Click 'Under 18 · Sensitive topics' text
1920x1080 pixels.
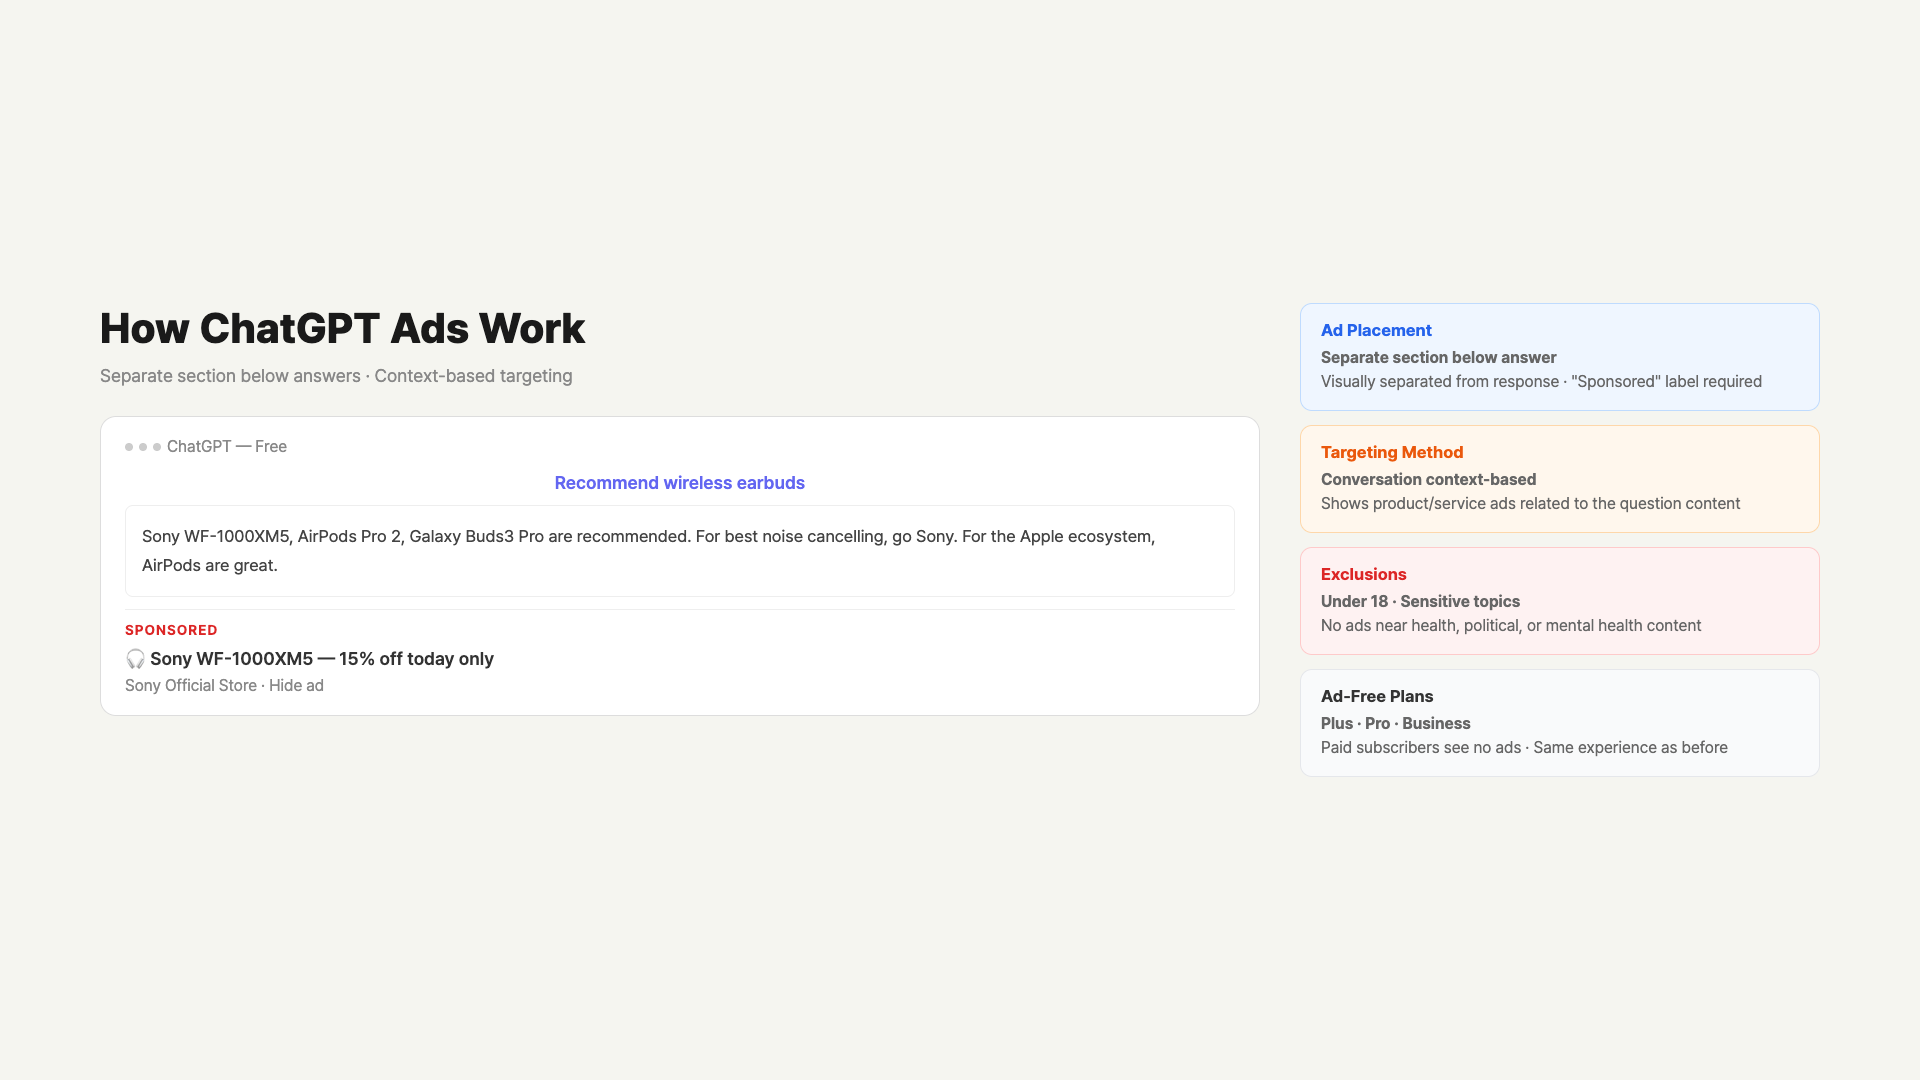click(x=1420, y=602)
